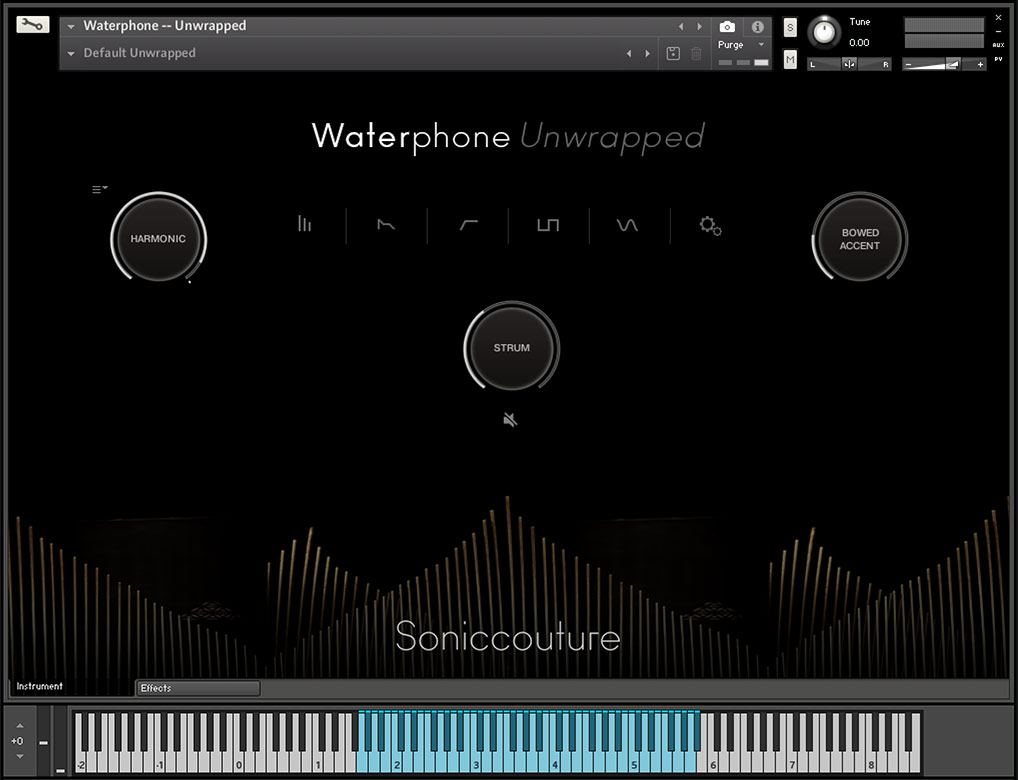Click the Default Unwrapped preset name
The image size is (1018, 780).
pos(139,53)
